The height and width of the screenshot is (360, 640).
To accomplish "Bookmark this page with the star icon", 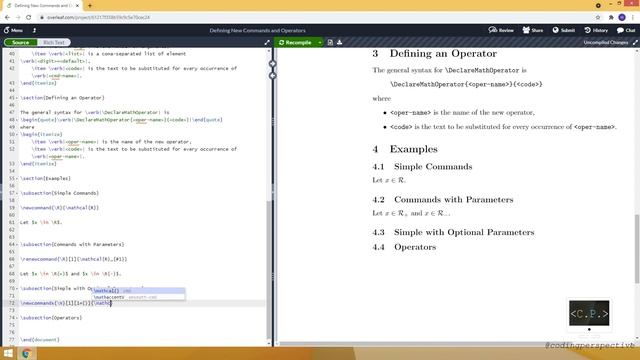I will pos(598,18).
